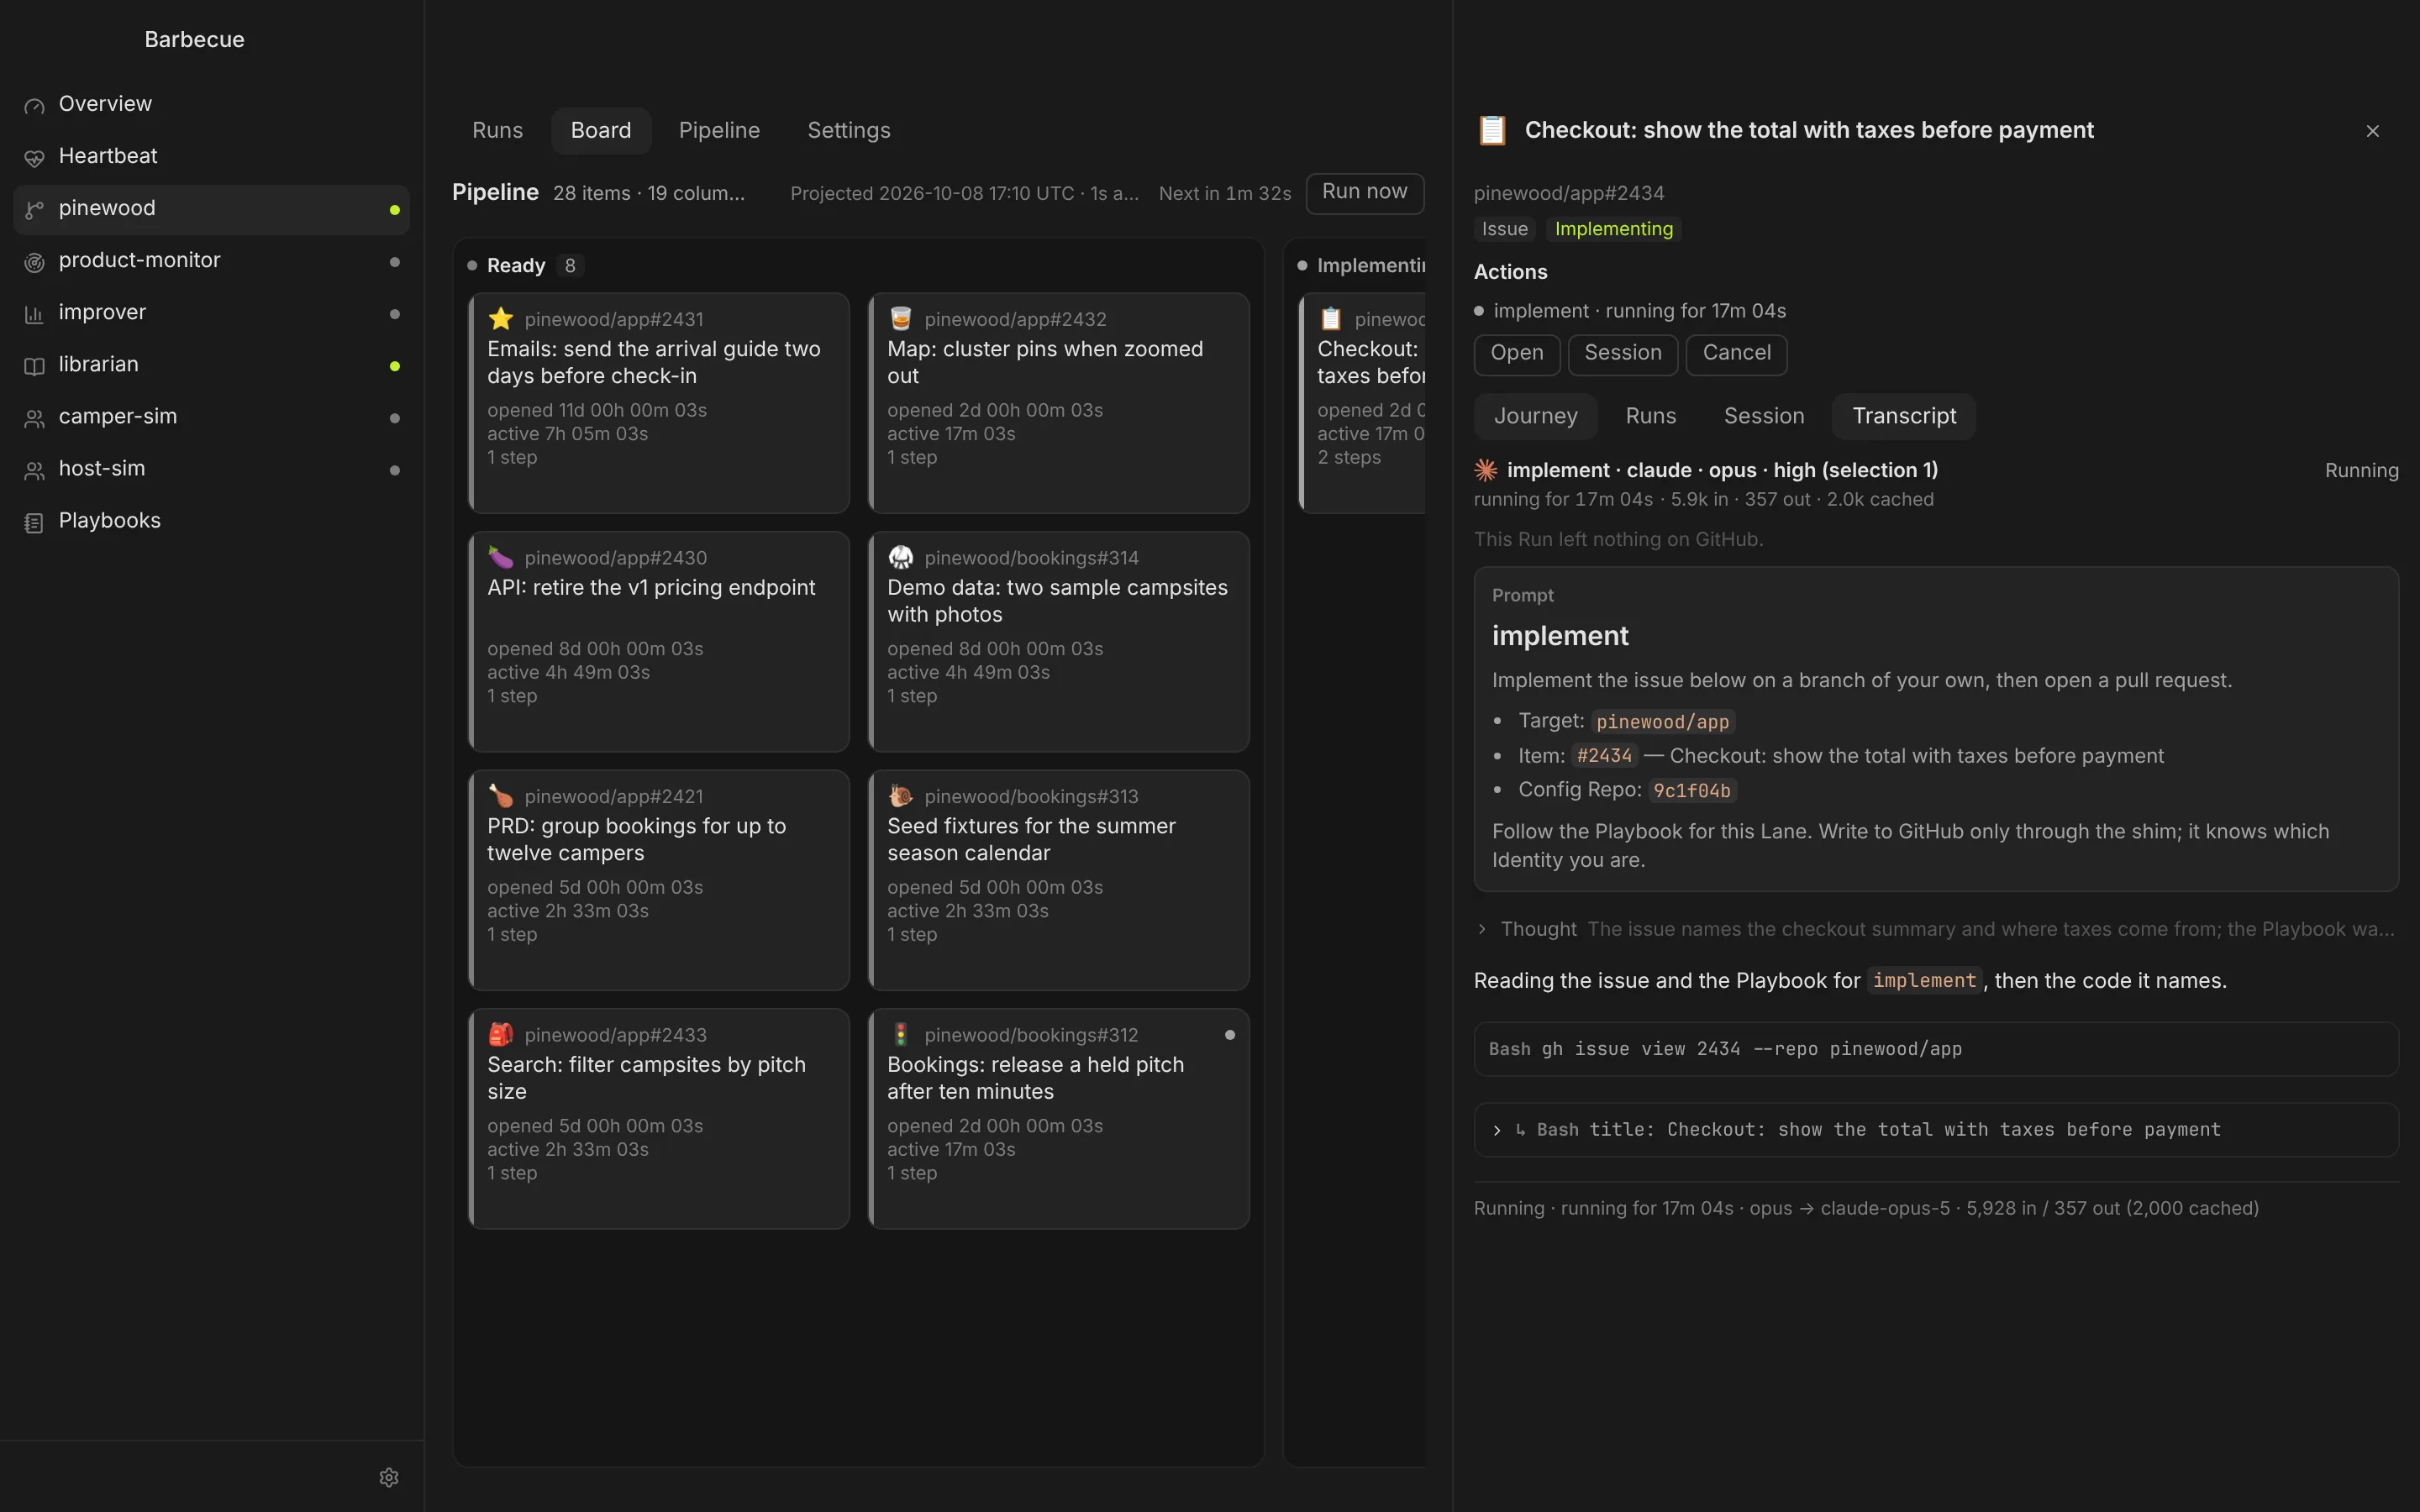The height and width of the screenshot is (1512, 2420).
Task: Click the Open action button
Action: point(1516,354)
